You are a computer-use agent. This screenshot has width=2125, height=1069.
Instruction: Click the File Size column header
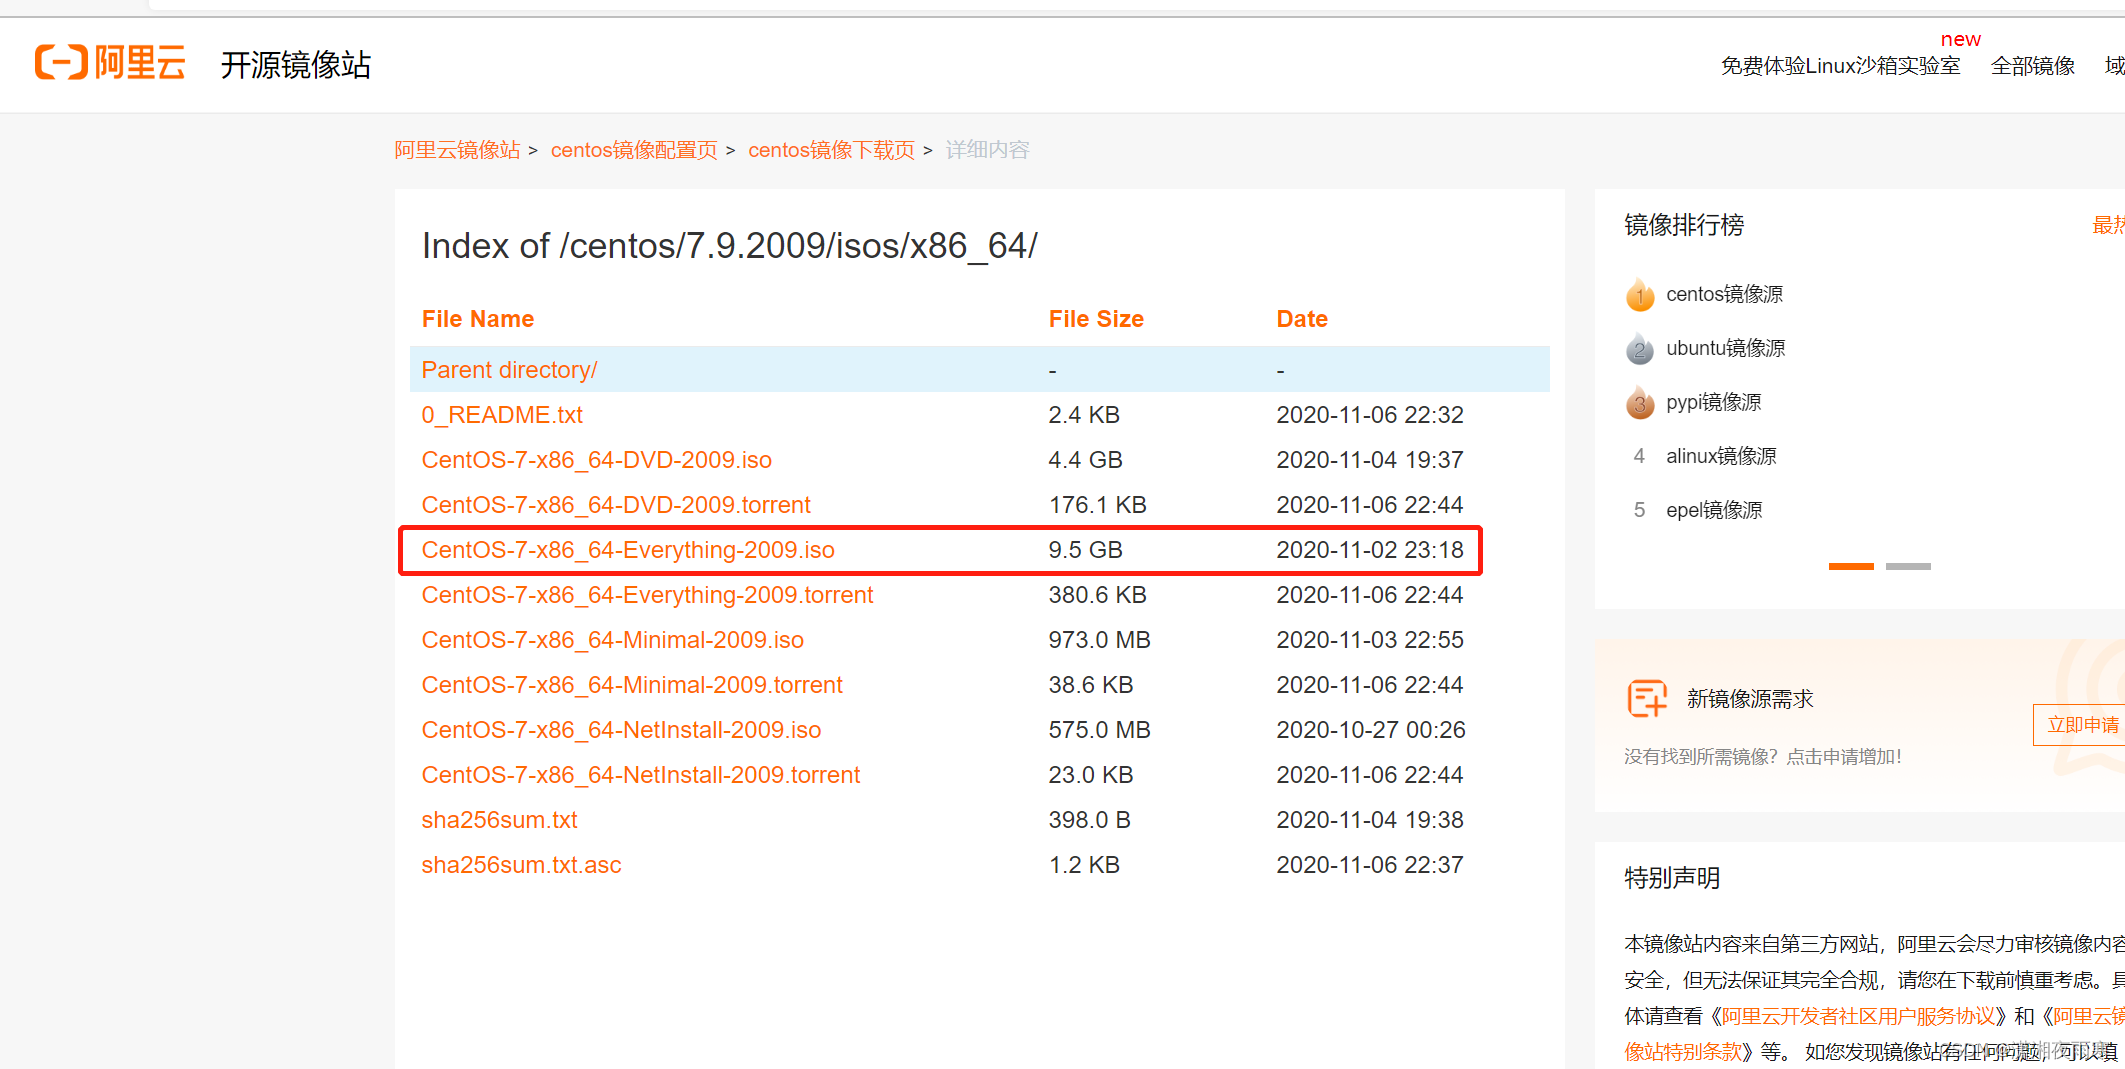coord(1096,319)
